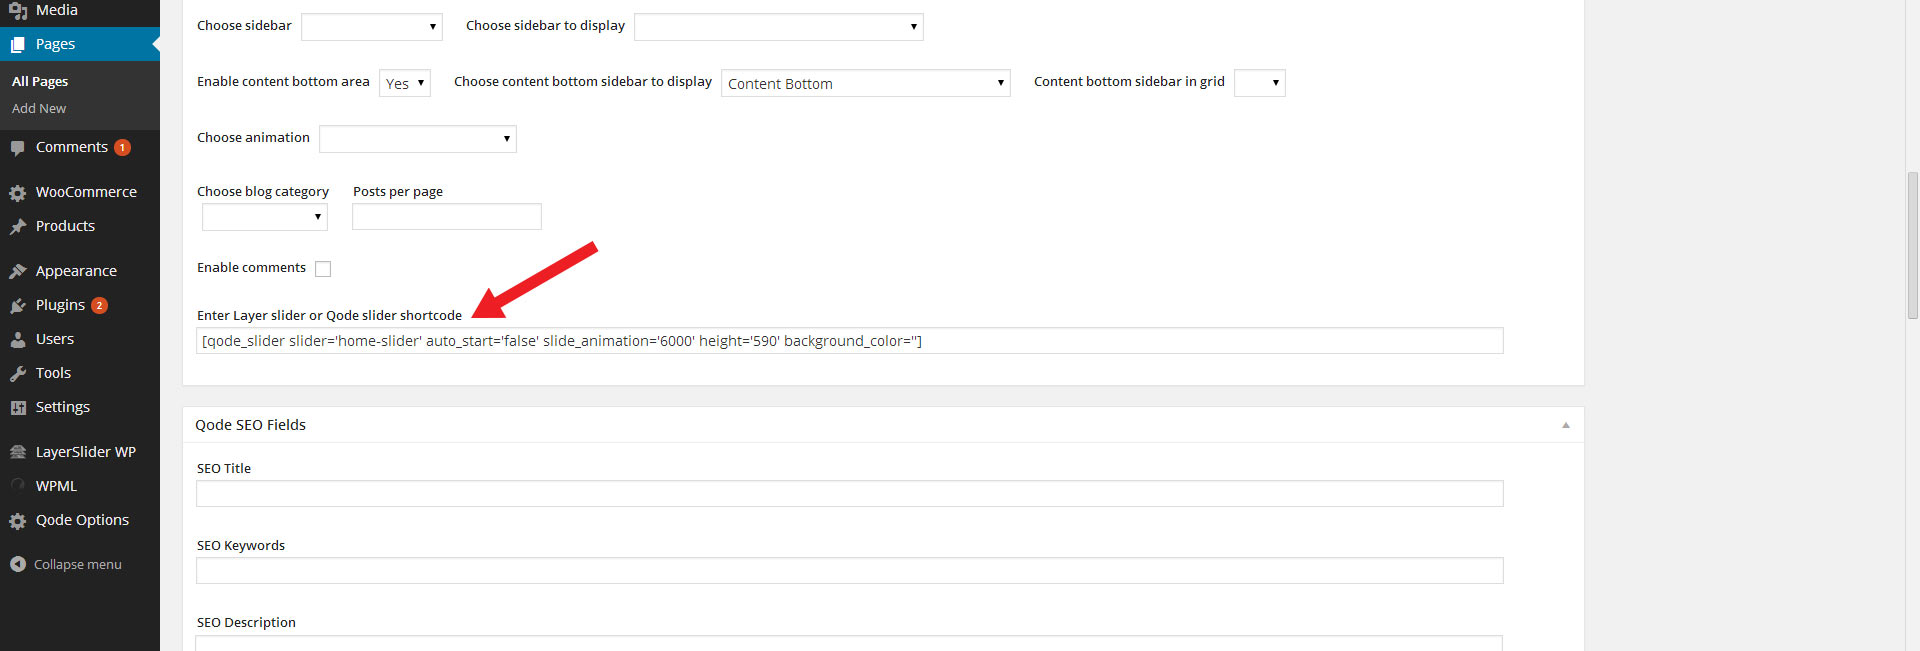The height and width of the screenshot is (651, 1920).
Task: Click the WooCommerce gear icon
Action: 17,193
